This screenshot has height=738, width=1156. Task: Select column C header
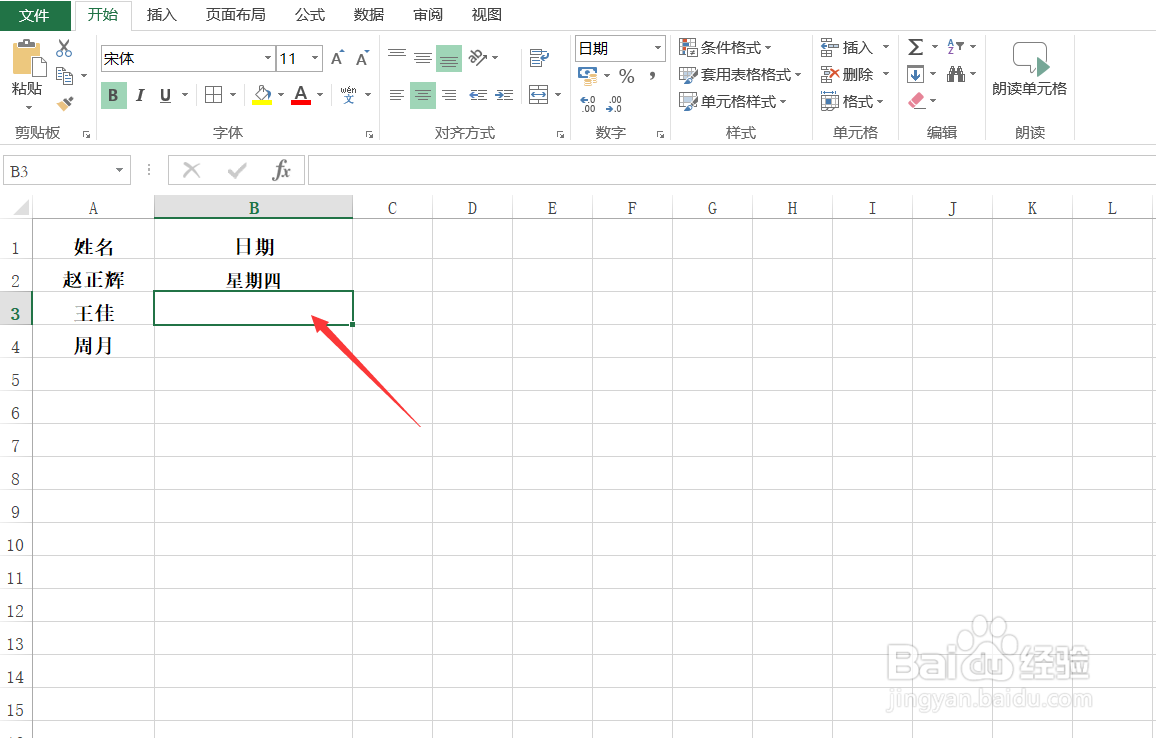(x=392, y=208)
